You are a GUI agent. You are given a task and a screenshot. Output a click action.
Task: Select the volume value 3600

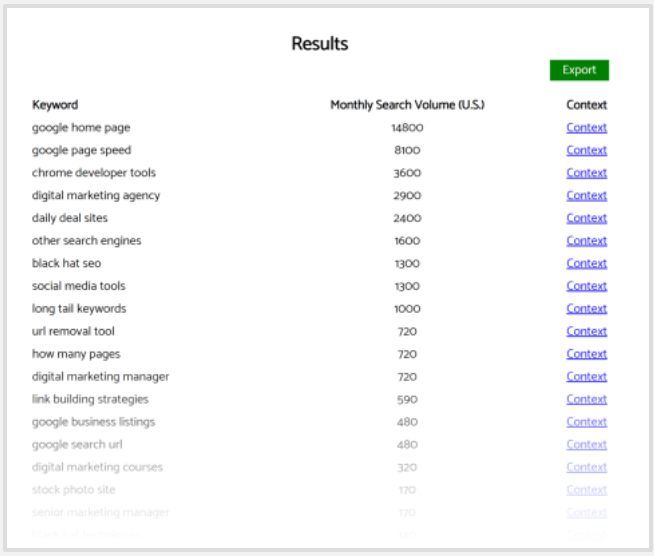pos(407,173)
